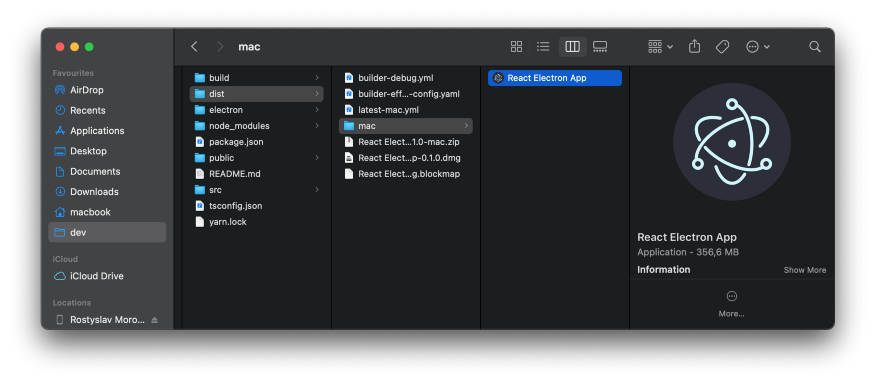Switch to icon grid view

click(x=516, y=47)
